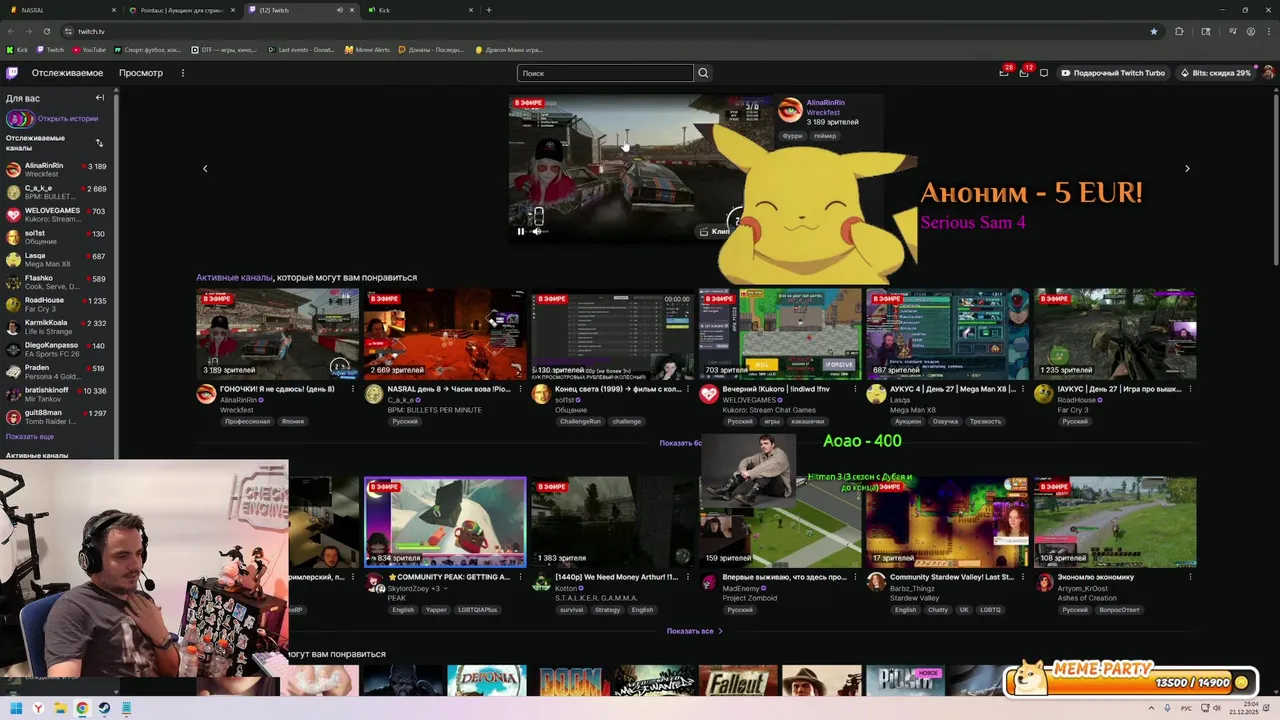The image size is (1280, 720).
Task: Open options for ГОНОЧКИ AlinaRinRin card
Action: point(353,389)
